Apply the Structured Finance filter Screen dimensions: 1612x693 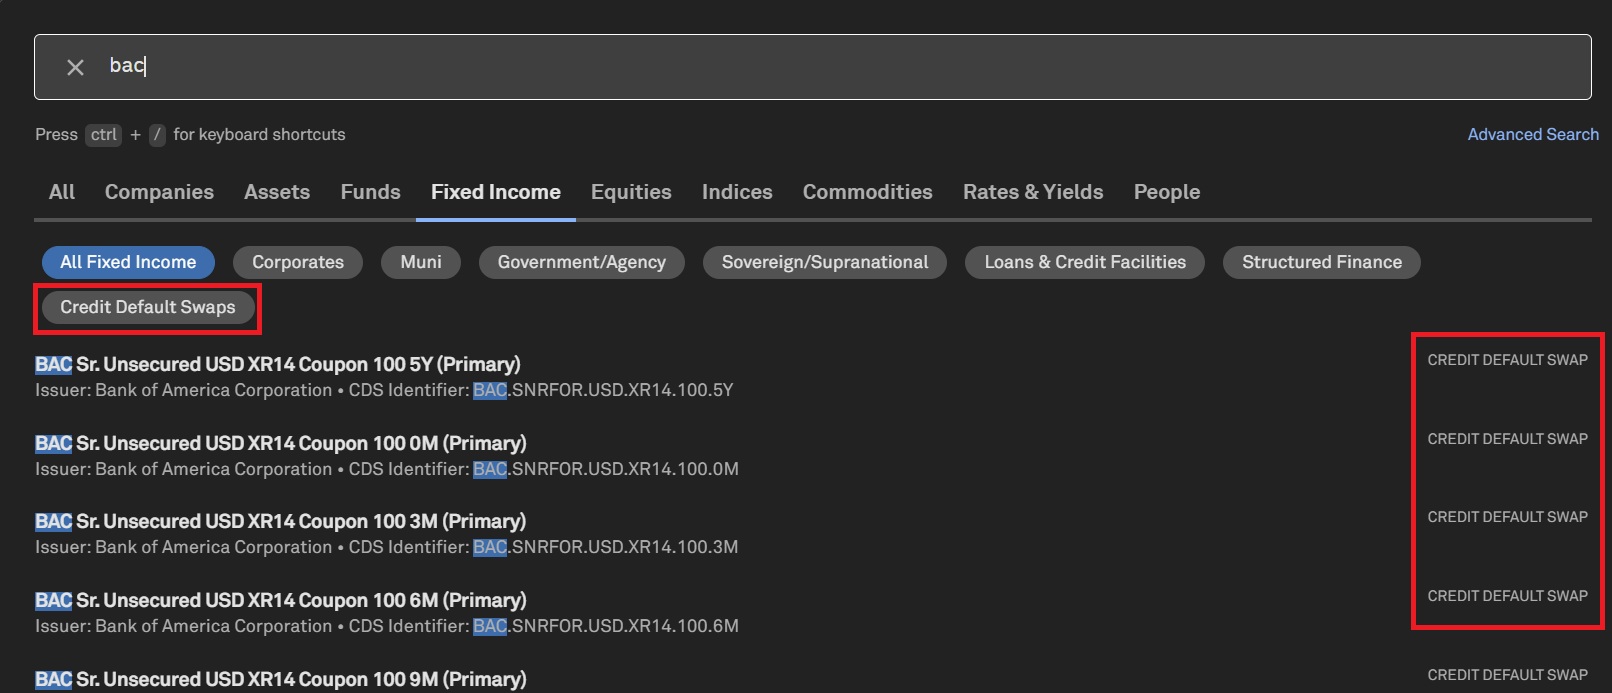[1321, 262]
